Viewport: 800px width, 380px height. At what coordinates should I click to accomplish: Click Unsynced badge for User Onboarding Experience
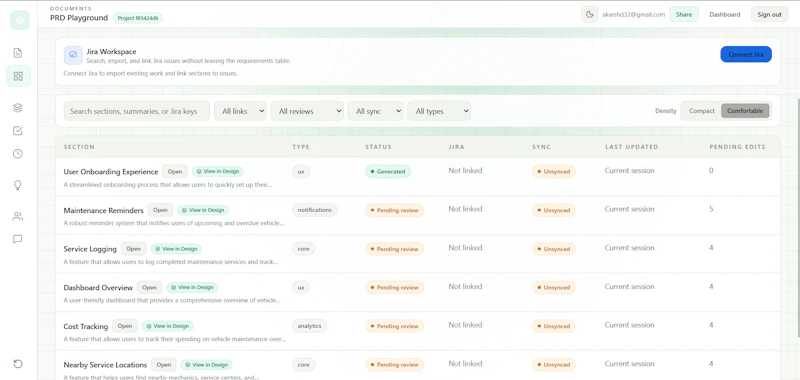pyautogui.click(x=554, y=171)
